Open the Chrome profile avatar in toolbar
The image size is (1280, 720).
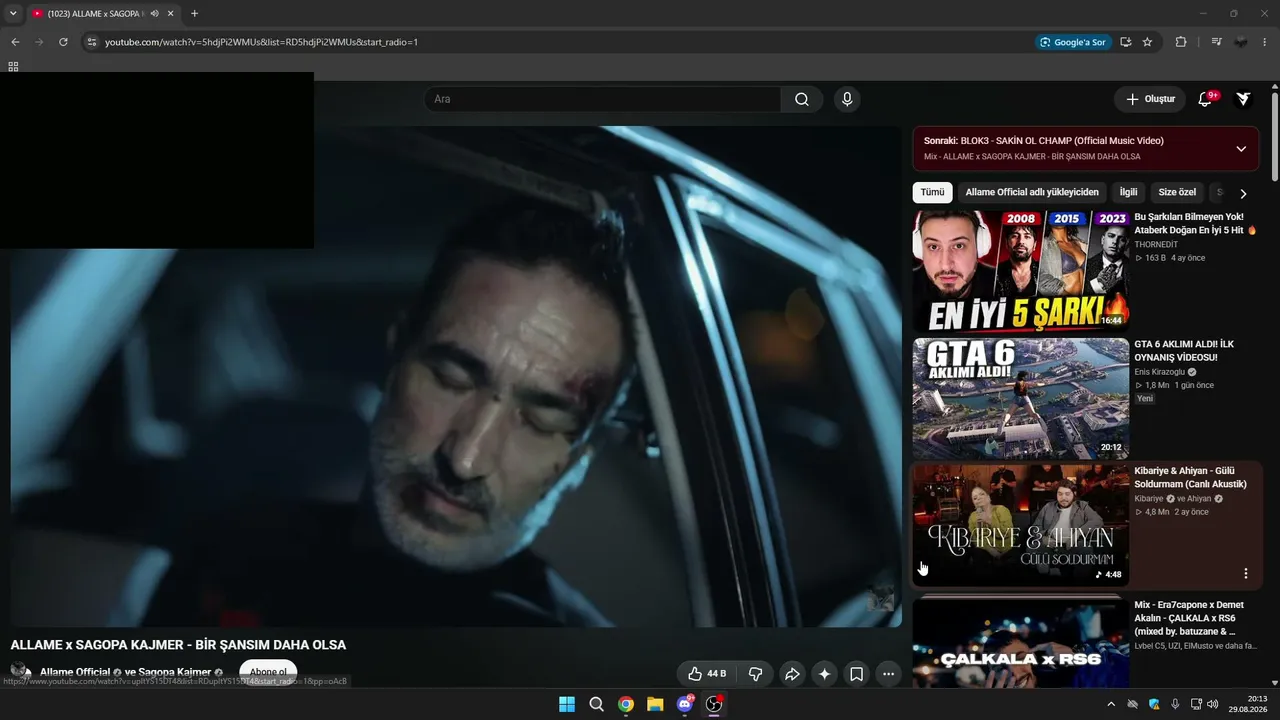tap(1241, 42)
